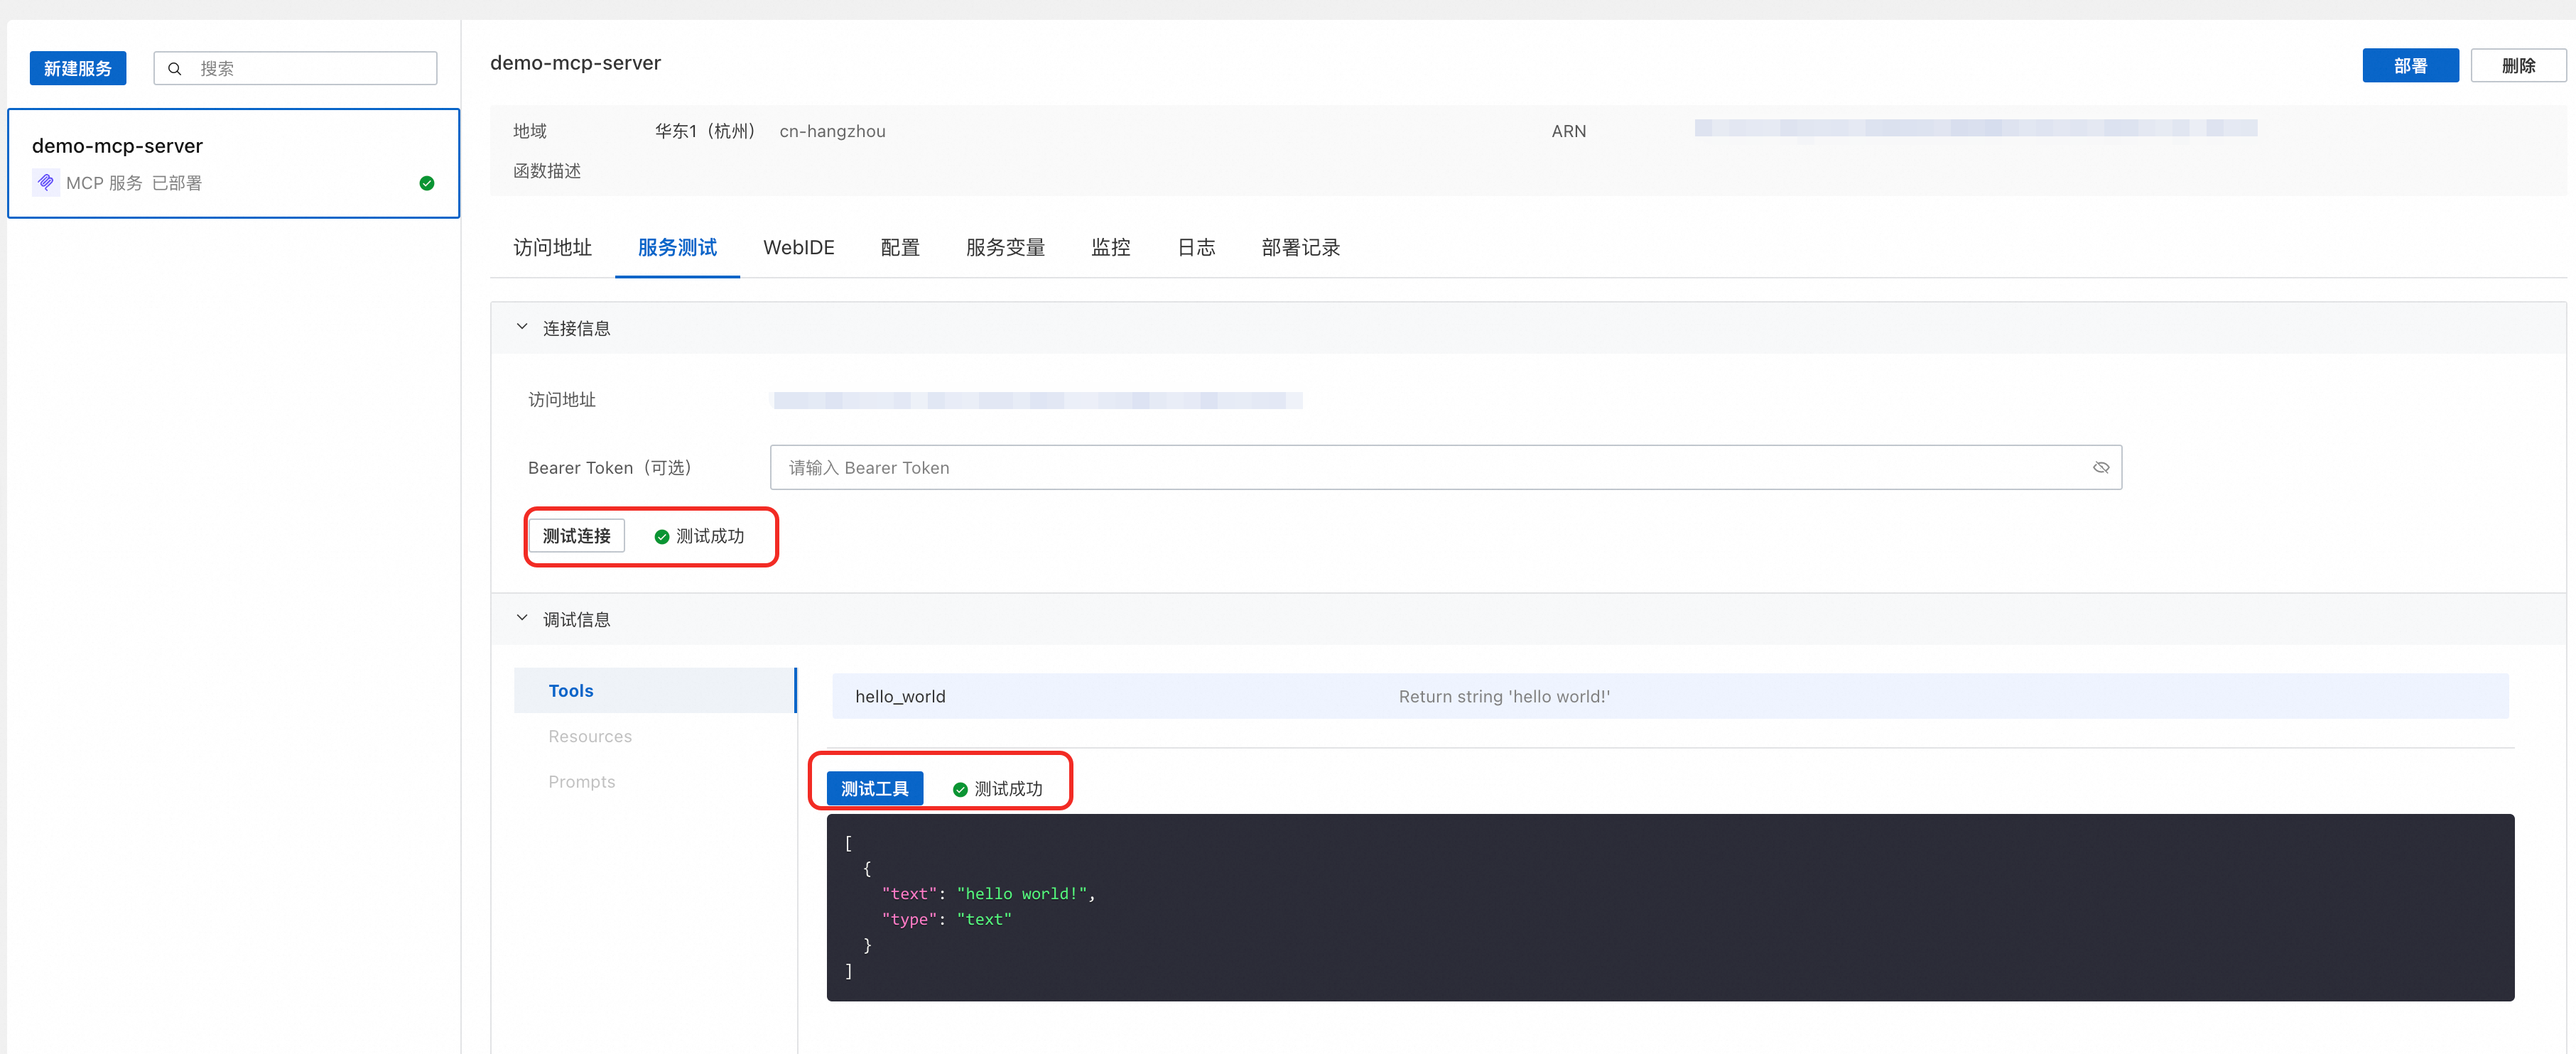Screen dimensions: 2576x1054
Task: Click the 测试连接 button
Action: click(576, 536)
